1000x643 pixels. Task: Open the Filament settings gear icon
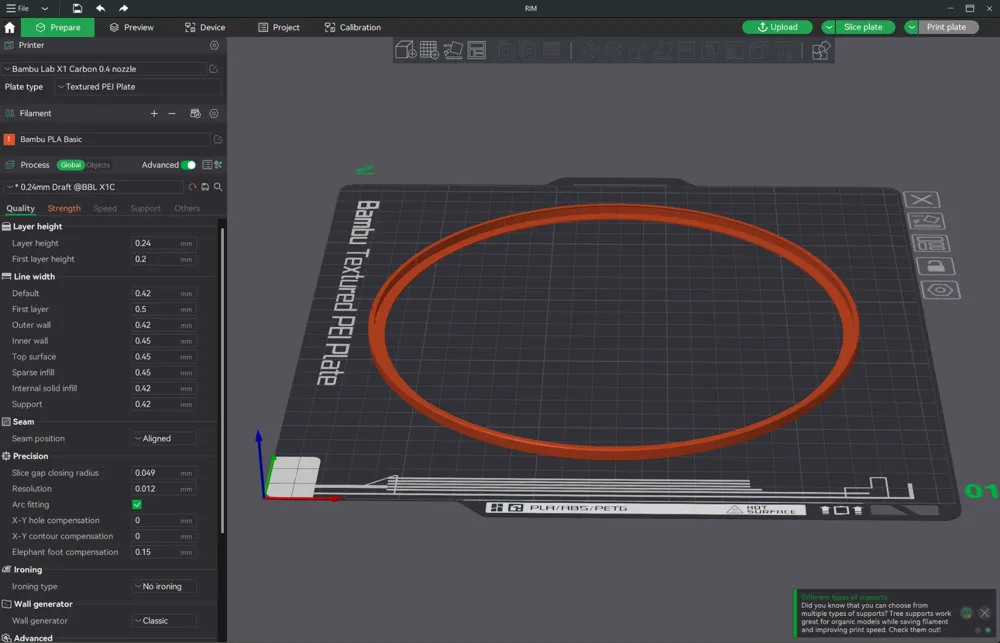tap(214, 114)
